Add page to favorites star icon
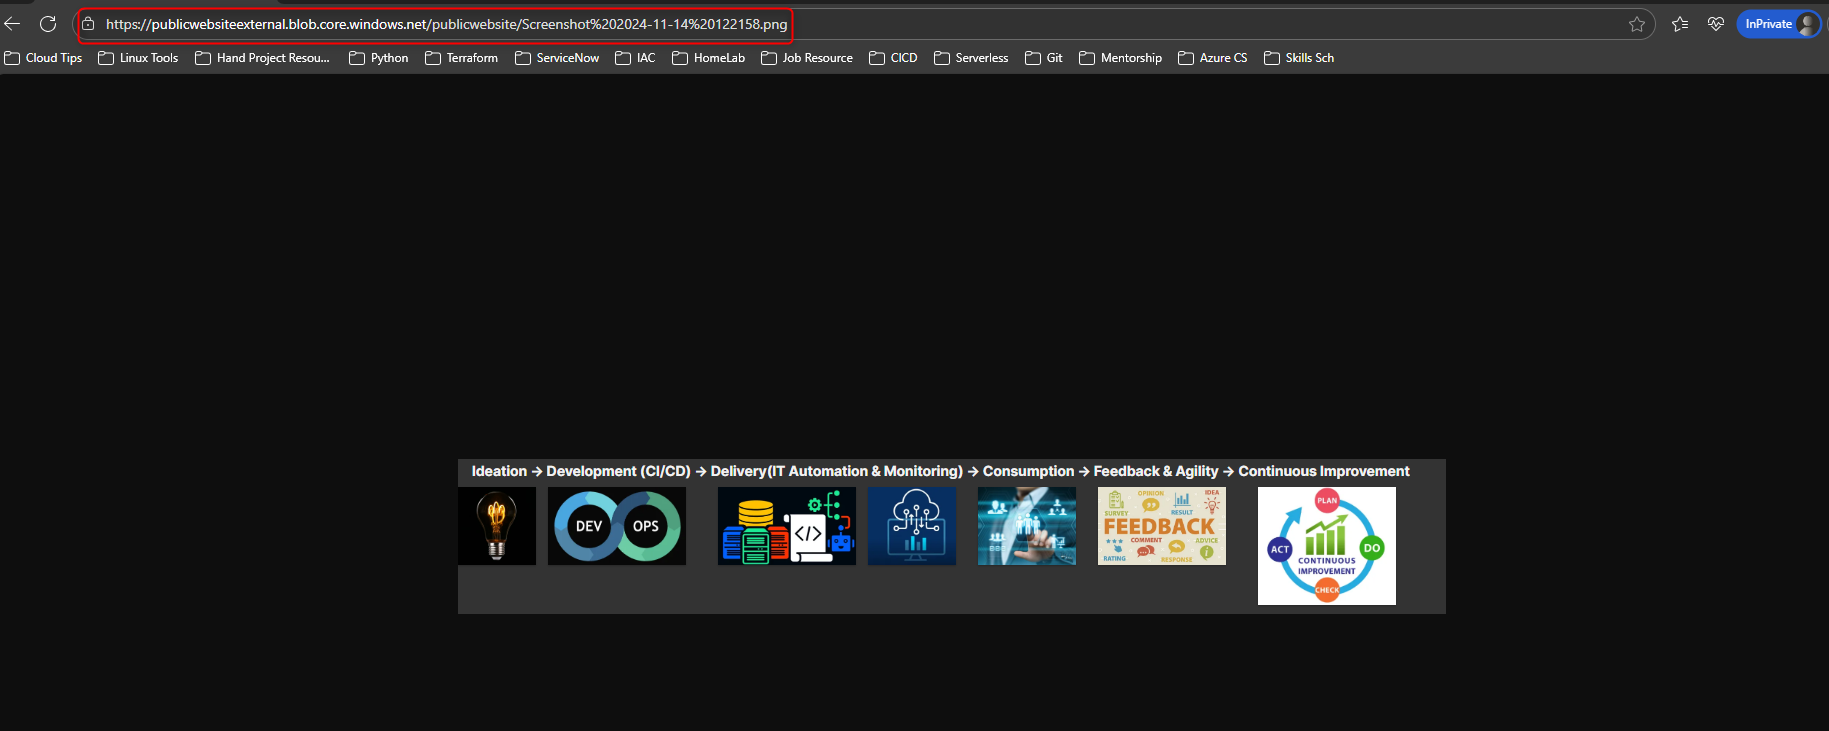1829x731 pixels. [1637, 24]
